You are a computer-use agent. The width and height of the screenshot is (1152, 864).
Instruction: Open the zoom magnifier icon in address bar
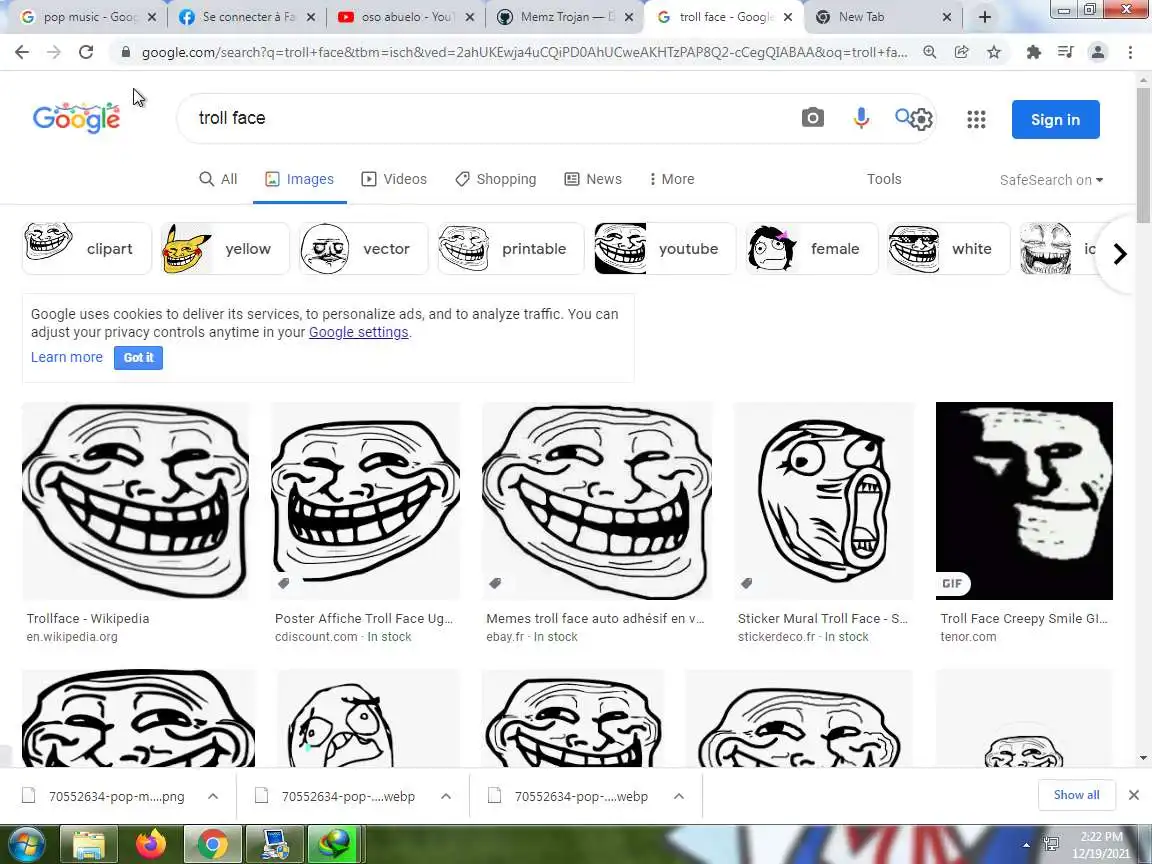tap(929, 52)
